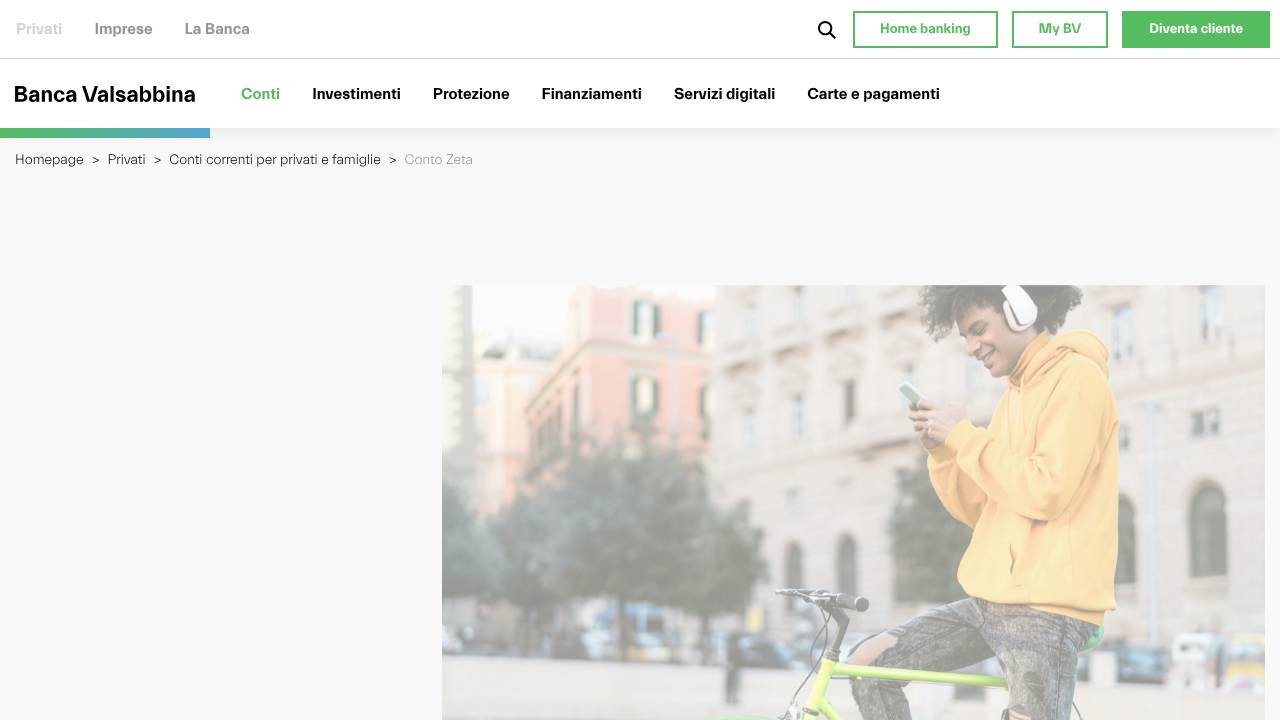Open the Investimenti menu item

pos(356,94)
